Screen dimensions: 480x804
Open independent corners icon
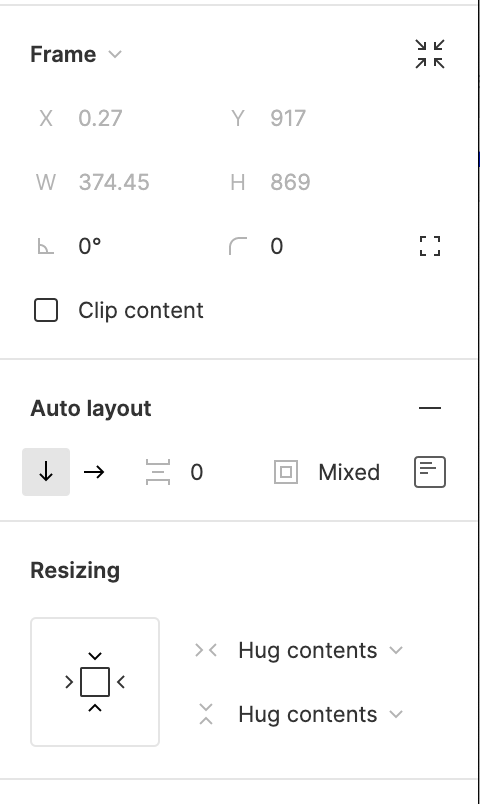click(430, 246)
